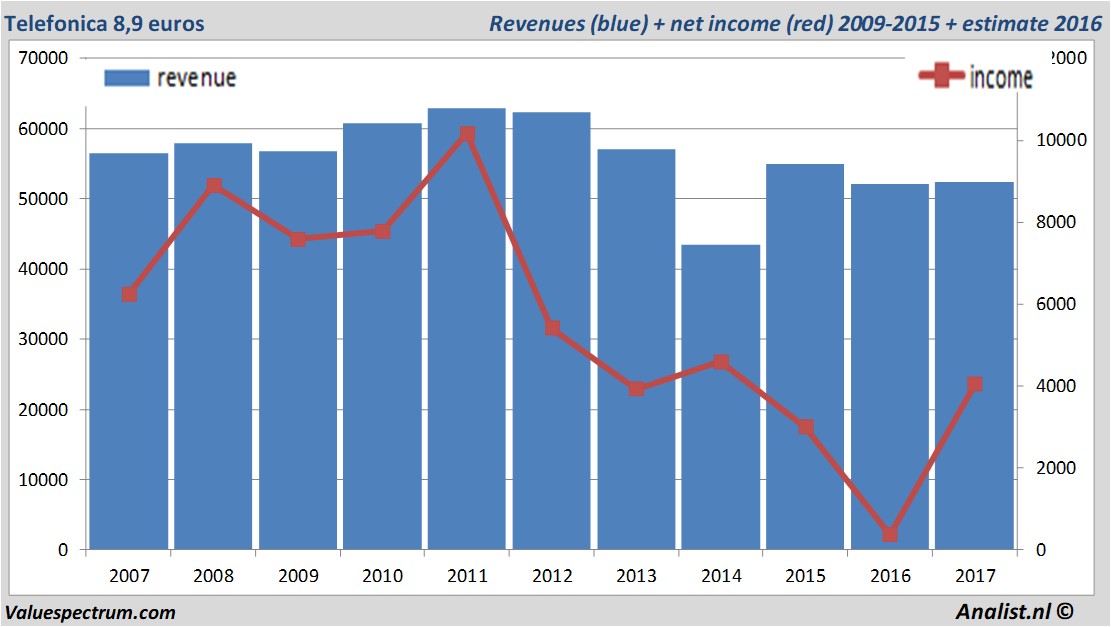Click the 2012 income data point

point(553,328)
